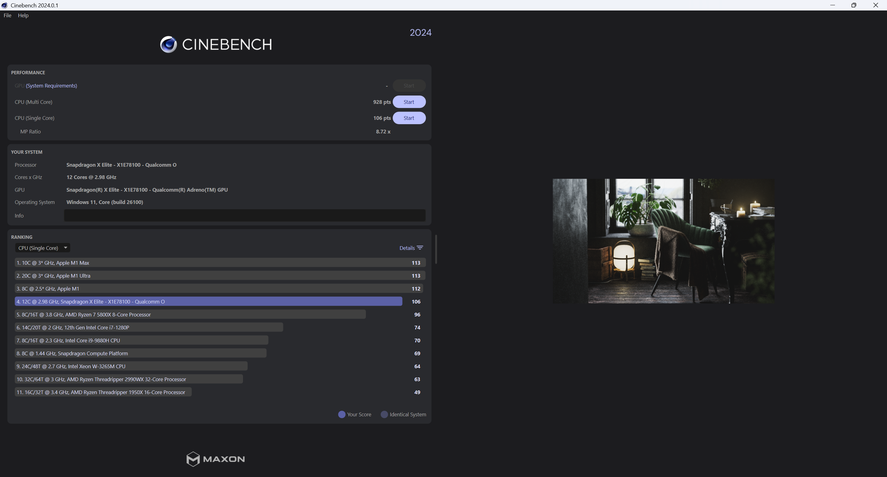This screenshot has width=887, height=477.
Task: Open the CPU (Single Core) ranking dropdown
Action: coord(42,248)
